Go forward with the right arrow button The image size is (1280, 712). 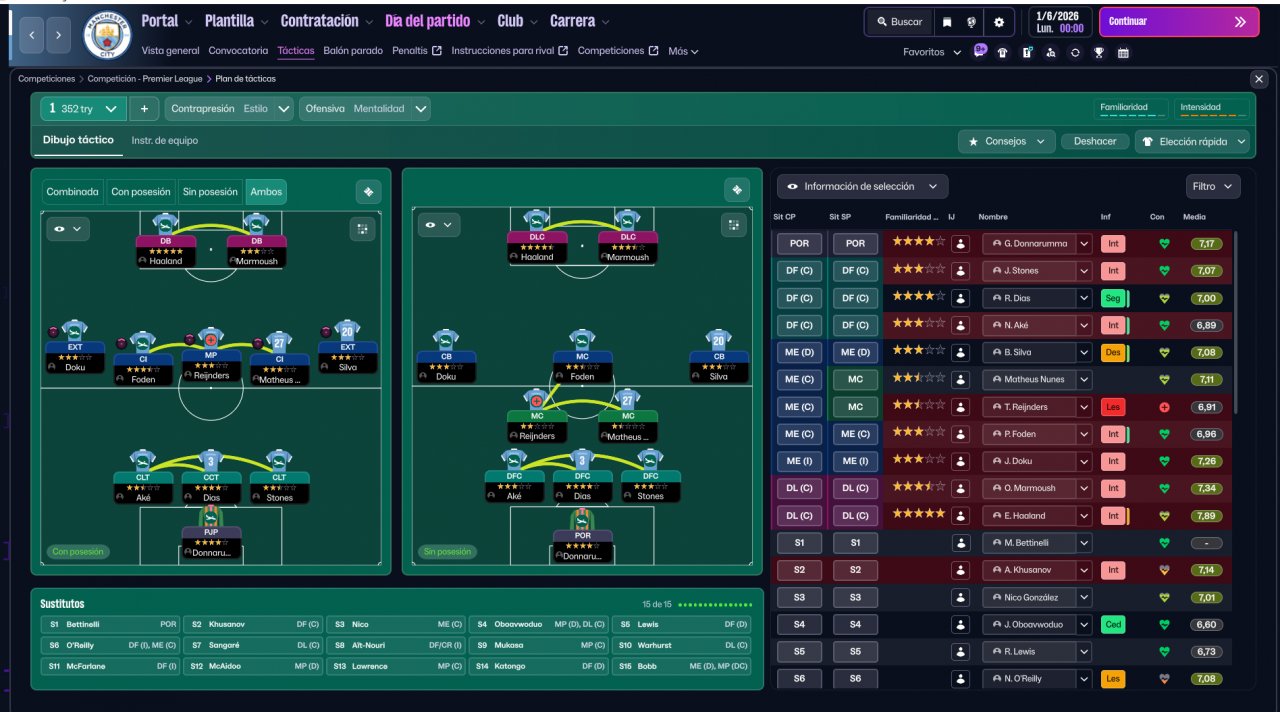point(59,35)
